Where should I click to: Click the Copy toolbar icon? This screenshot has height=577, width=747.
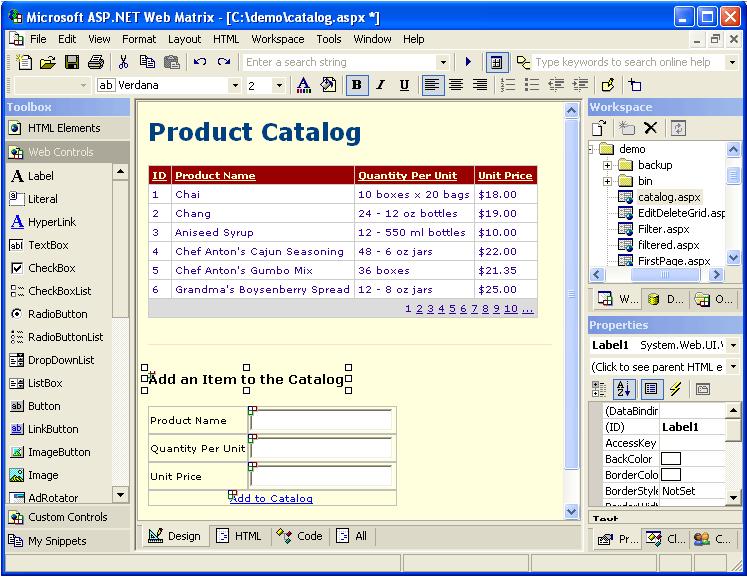tap(147, 62)
